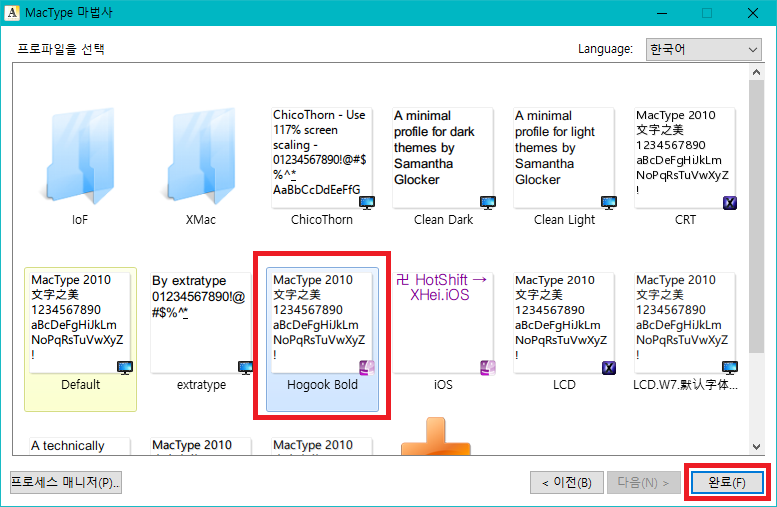777x507 pixels.
Task: Open the Language dropdown showing 한국어
Action: pos(703,49)
